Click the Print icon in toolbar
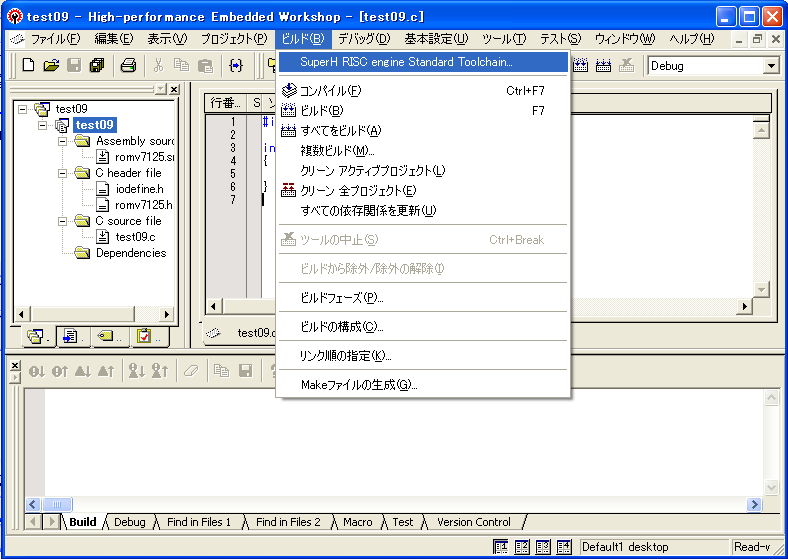This screenshot has height=559, width=788. 128,66
